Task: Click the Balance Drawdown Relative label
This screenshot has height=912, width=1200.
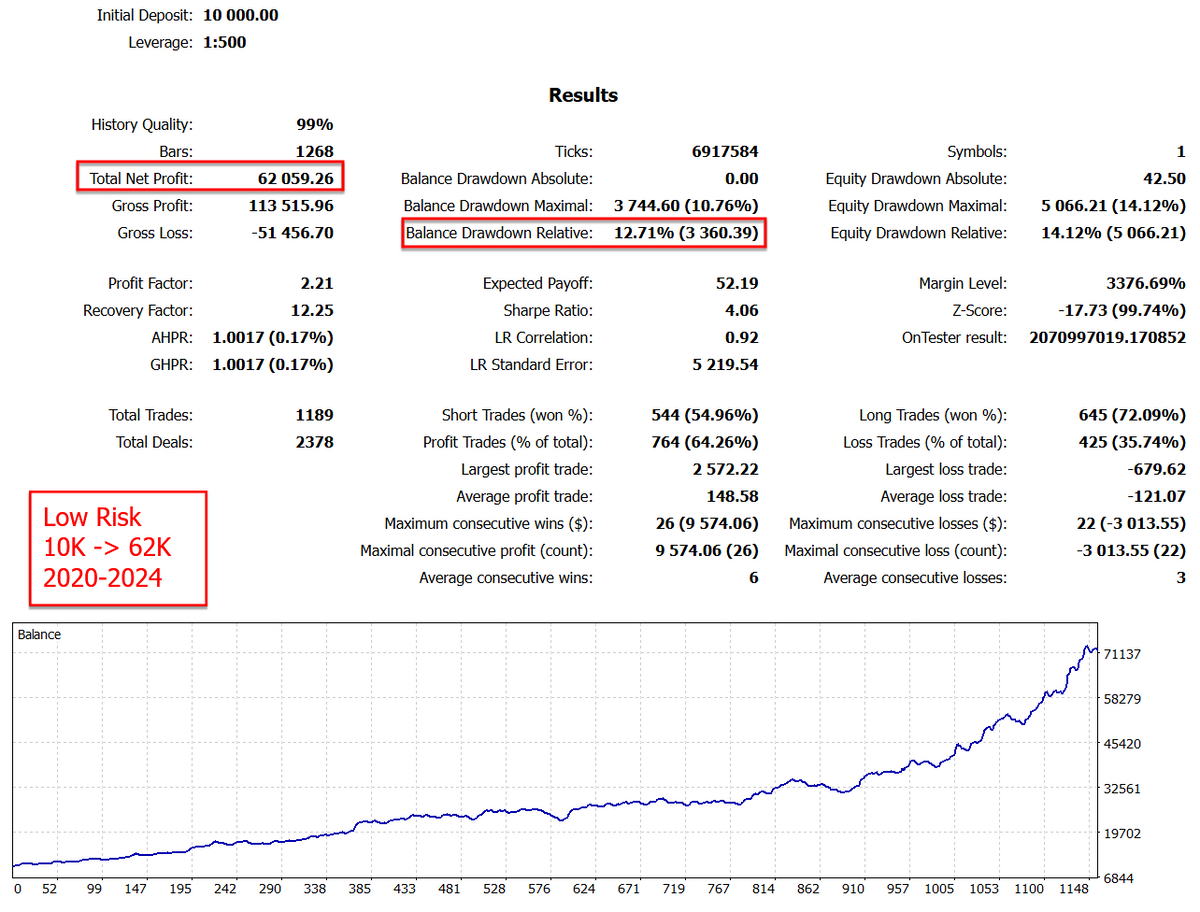Action: click(x=498, y=233)
